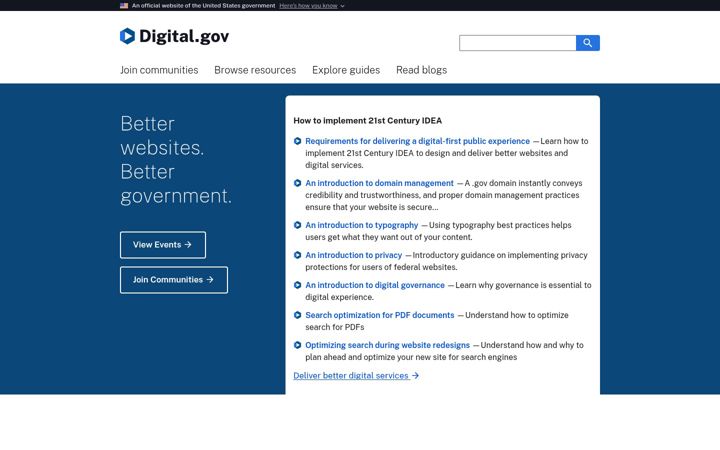This screenshot has height=450, width=720.
Task: Open Requirements for delivering digital-first public experience
Action: pyautogui.click(x=417, y=141)
